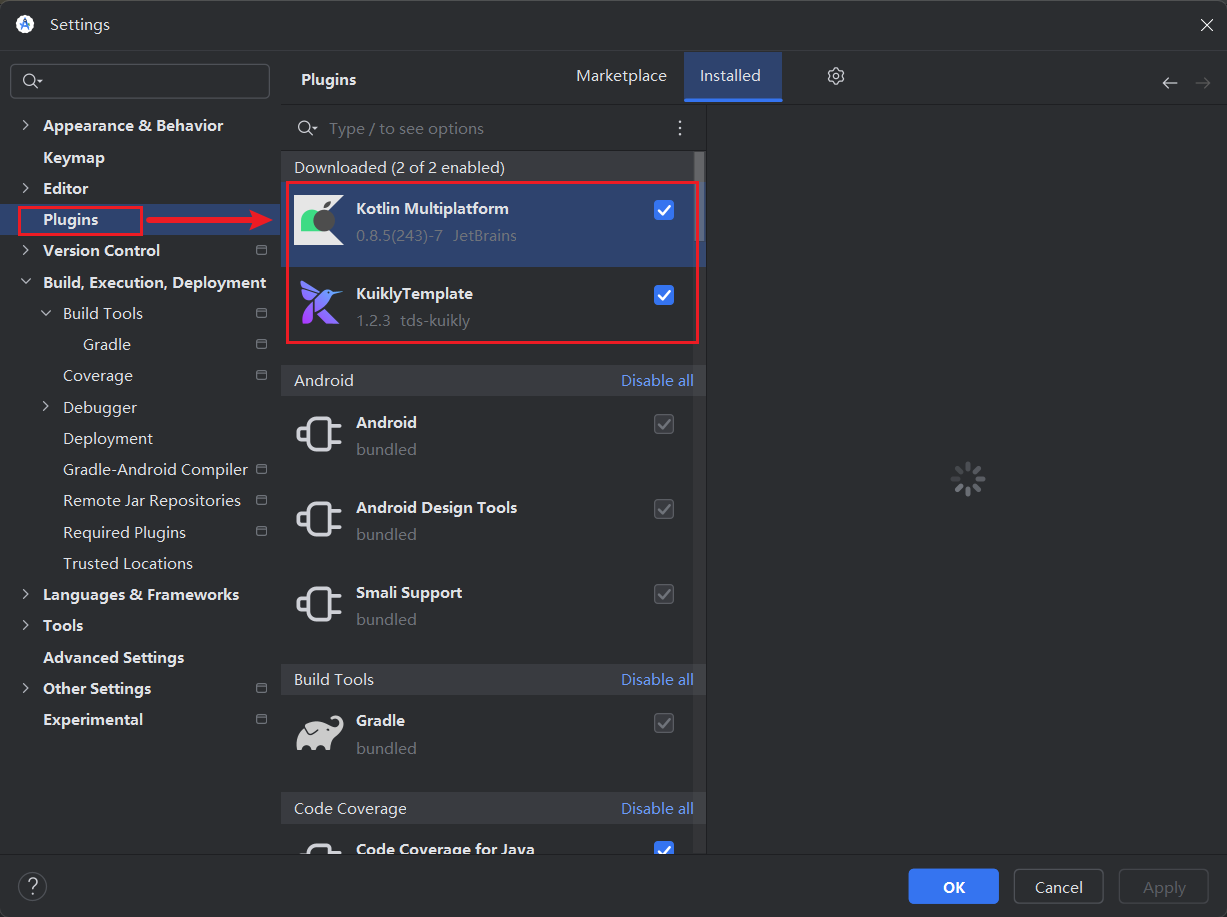Go forward with the right arrow

[x=1203, y=83]
